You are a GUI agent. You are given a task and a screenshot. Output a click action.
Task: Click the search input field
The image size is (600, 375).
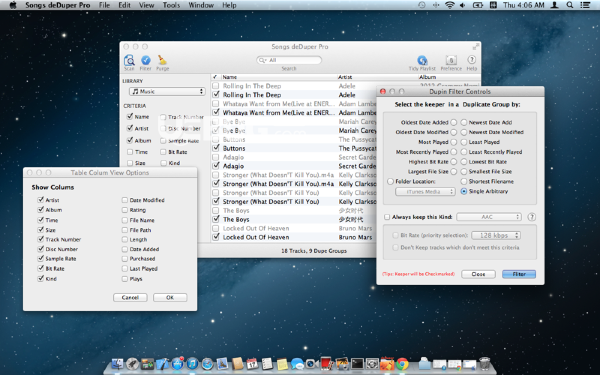click(289, 60)
